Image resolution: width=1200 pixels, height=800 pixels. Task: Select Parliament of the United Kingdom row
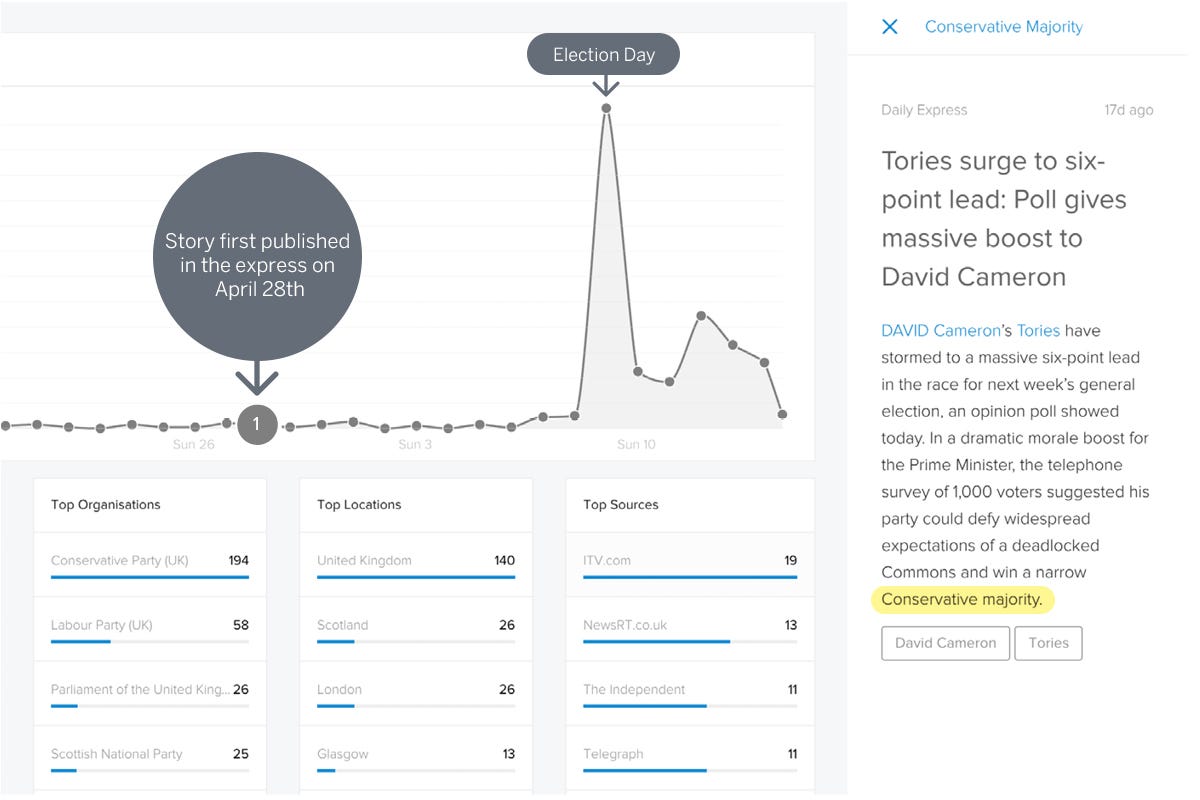[x=150, y=694]
